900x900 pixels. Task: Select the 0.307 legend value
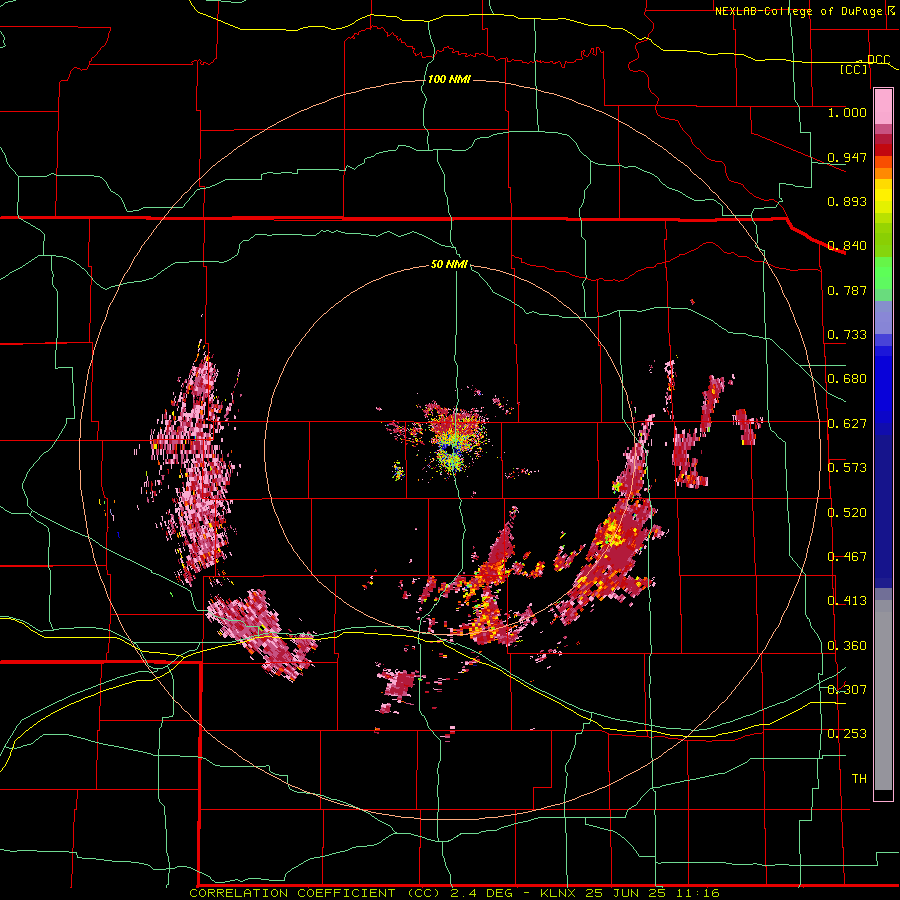pyautogui.click(x=847, y=690)
